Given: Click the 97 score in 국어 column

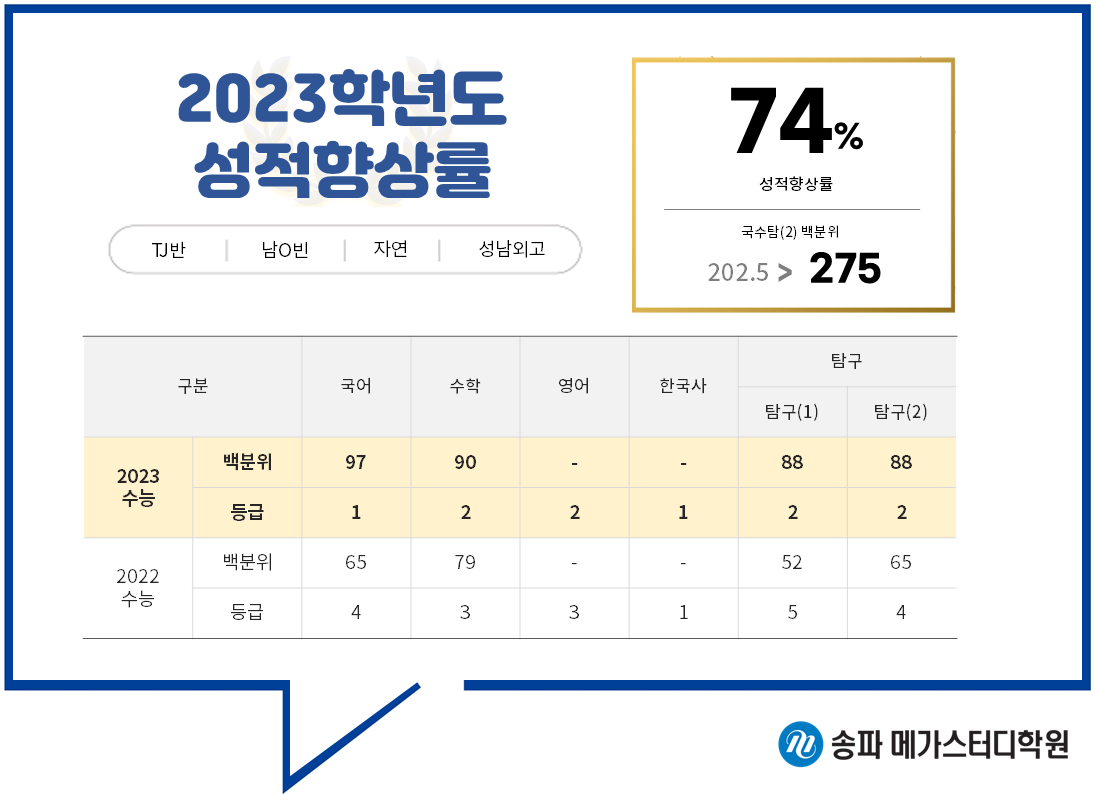Looking at the screenshot, I should click(356, 462).
